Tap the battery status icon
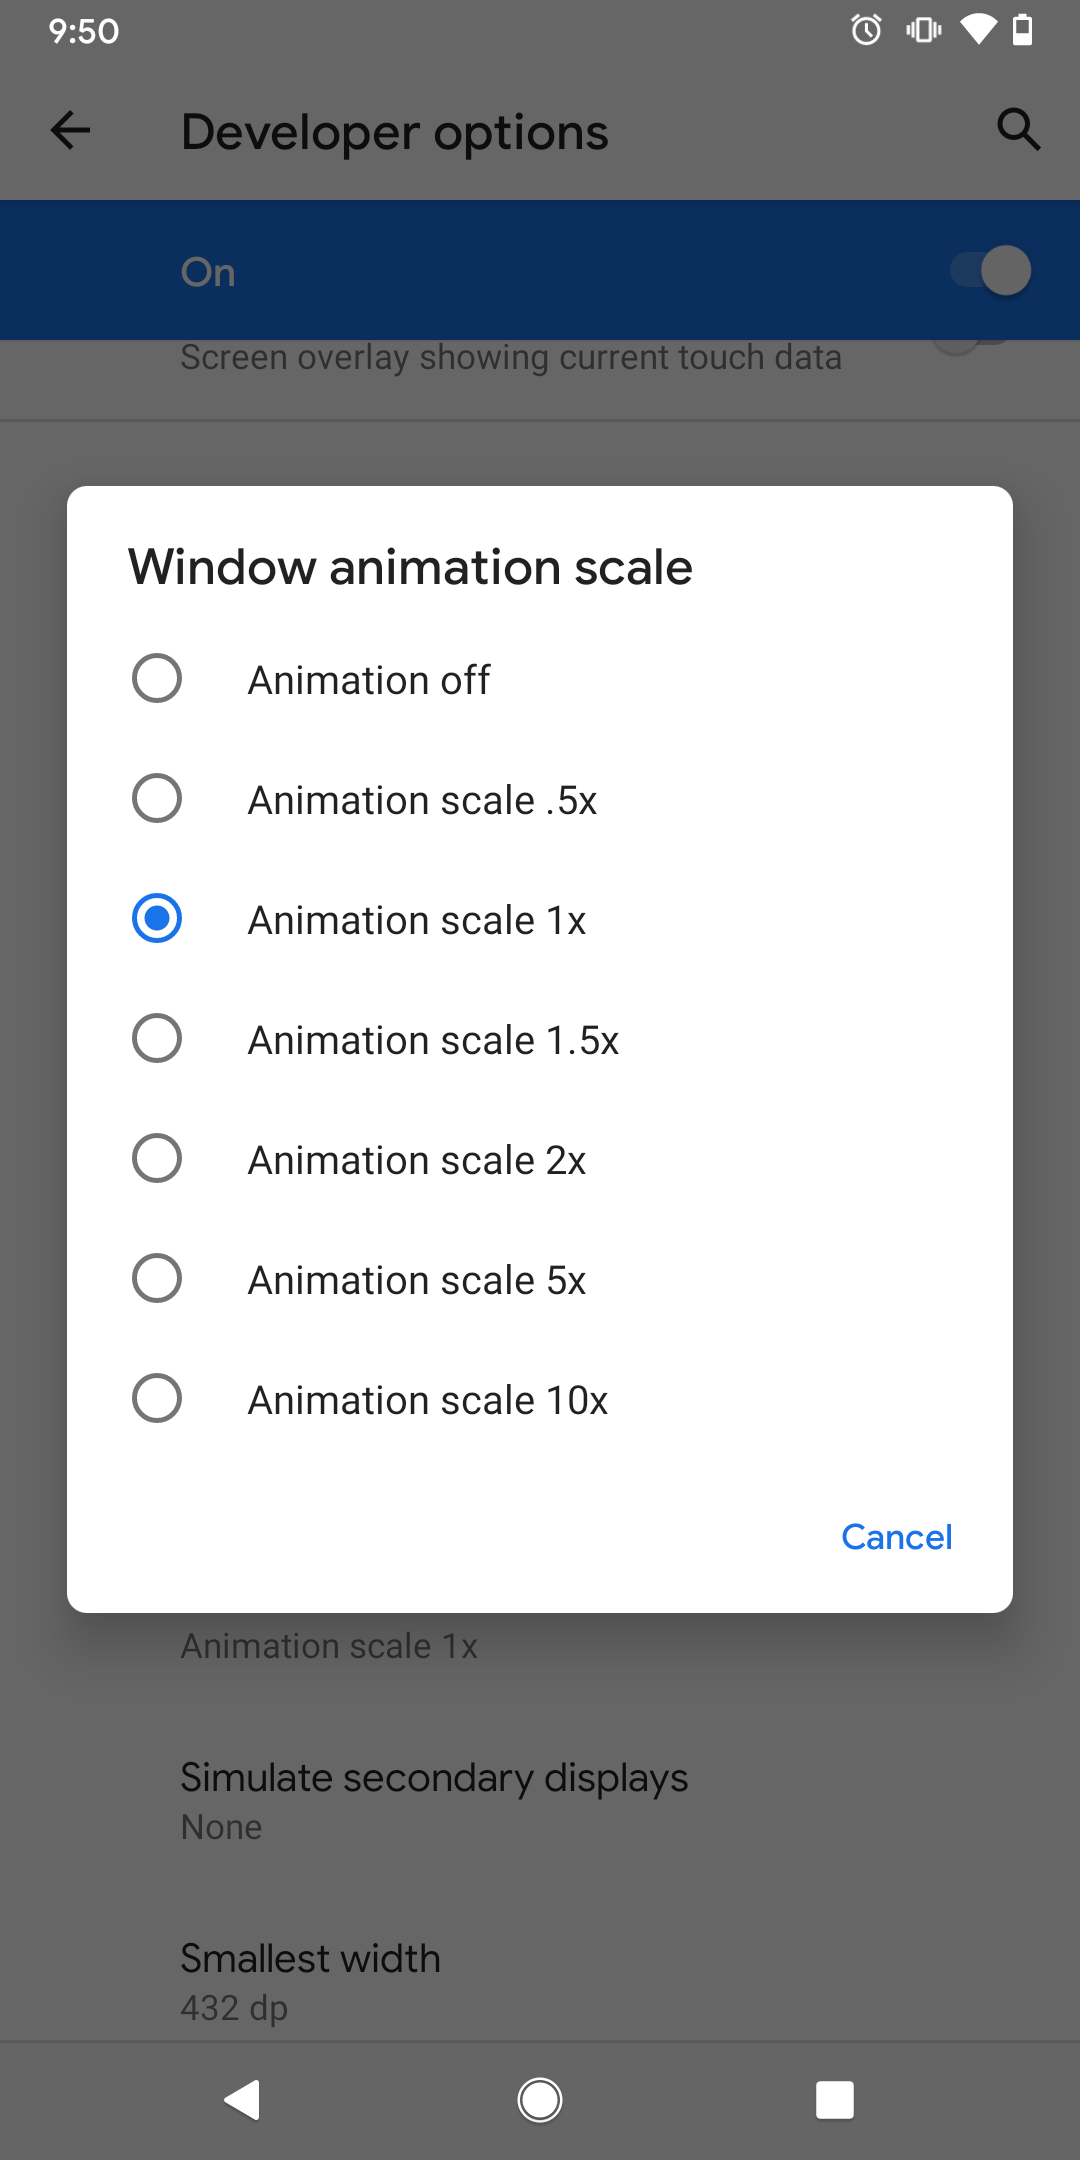The width and height of the screenshot is (1080, 2160). tap(1022, 31)
